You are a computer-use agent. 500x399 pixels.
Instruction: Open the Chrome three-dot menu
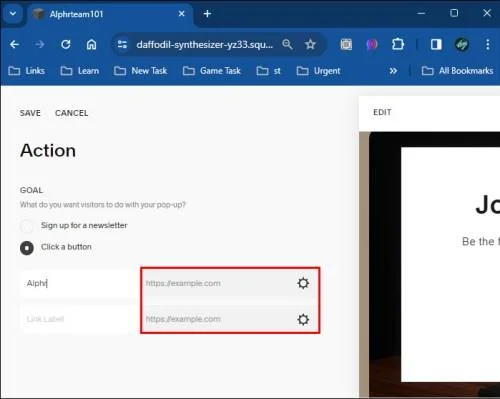488,44
